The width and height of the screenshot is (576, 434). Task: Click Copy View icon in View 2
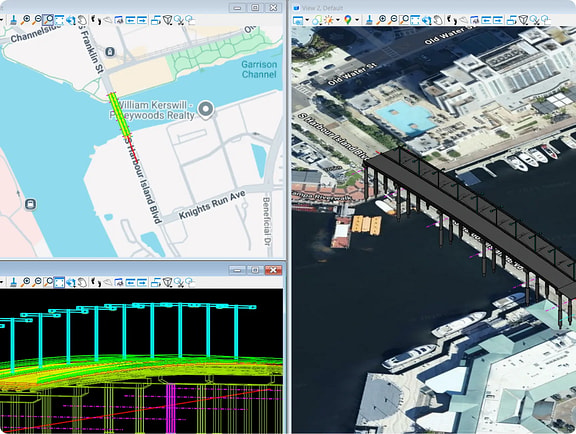point(512,20)
